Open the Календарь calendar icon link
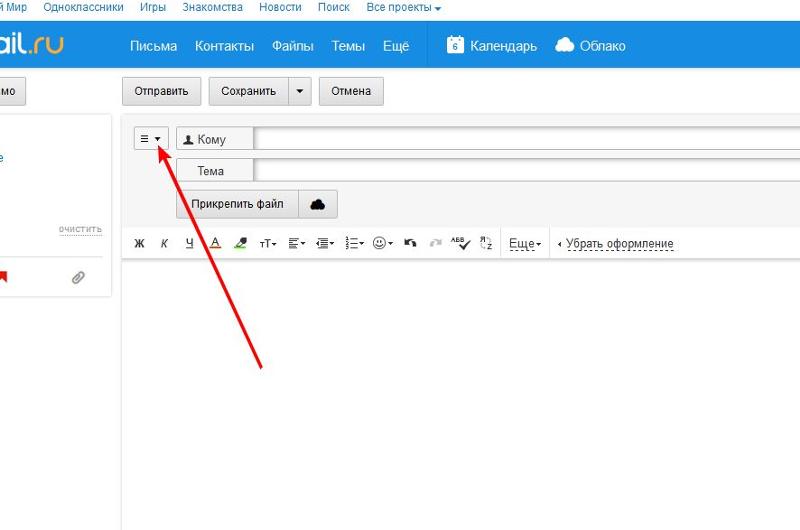The height and width of the screenshot is (530, 800). tap(492, 45)
